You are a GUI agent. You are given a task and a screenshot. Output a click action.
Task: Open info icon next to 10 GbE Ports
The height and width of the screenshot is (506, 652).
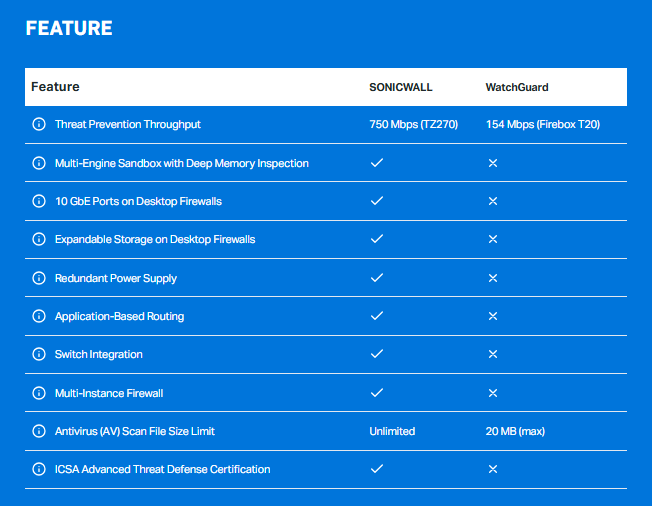tap(39, 201)
